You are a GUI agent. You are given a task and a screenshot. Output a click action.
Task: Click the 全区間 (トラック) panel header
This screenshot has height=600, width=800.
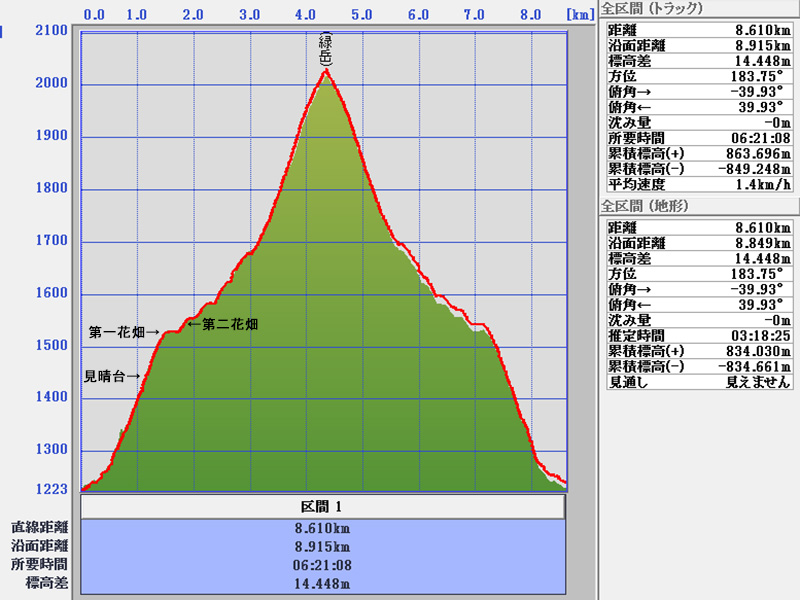[x=651, y=9]
